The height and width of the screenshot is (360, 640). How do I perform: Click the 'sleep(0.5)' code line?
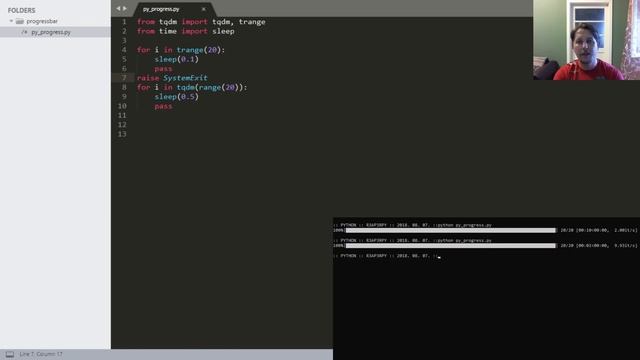[176, 97]
